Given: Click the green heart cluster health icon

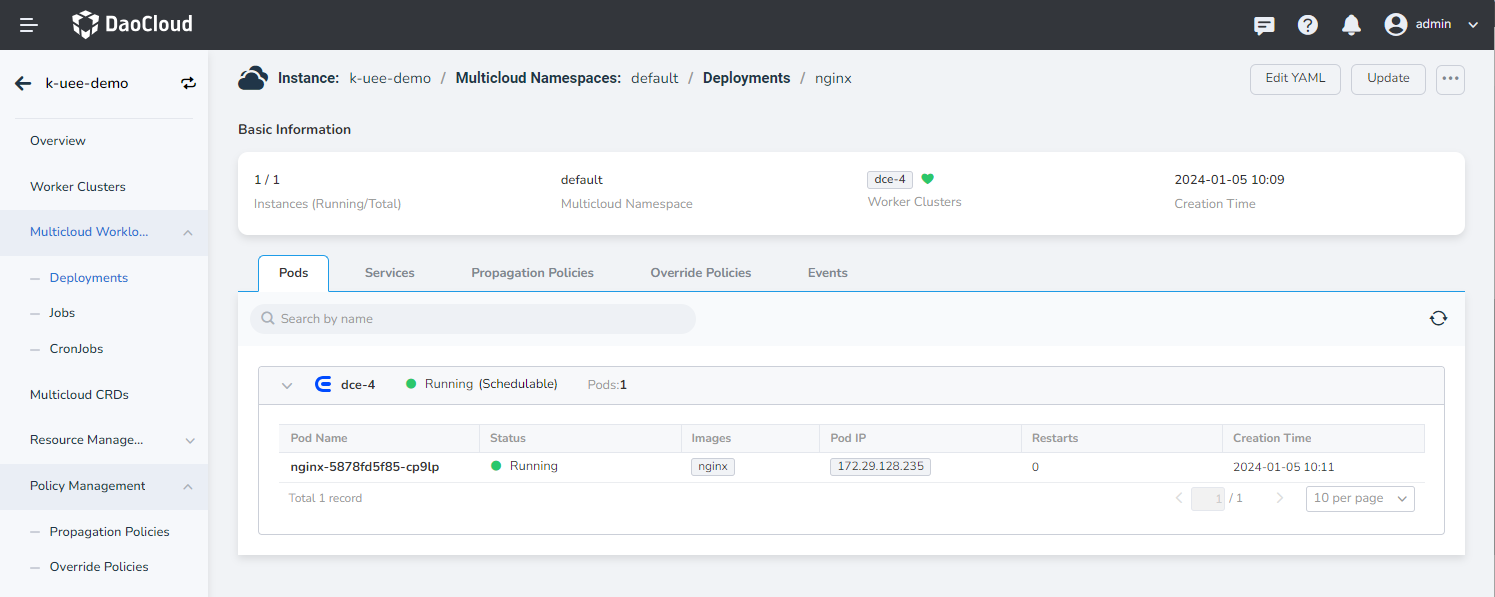Looking at the screenshot, I should [x=927, y=180].
